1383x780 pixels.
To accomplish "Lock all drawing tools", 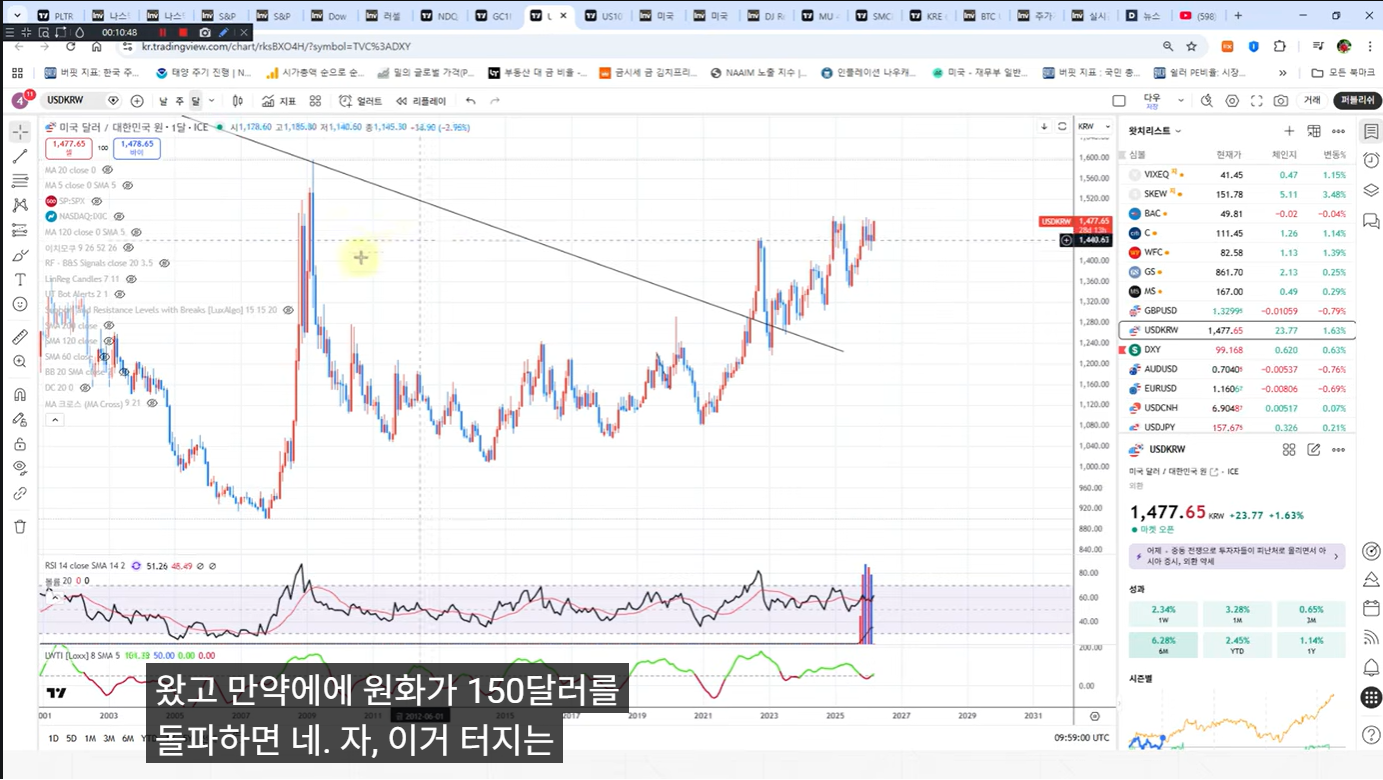I will tap(20, 444).
